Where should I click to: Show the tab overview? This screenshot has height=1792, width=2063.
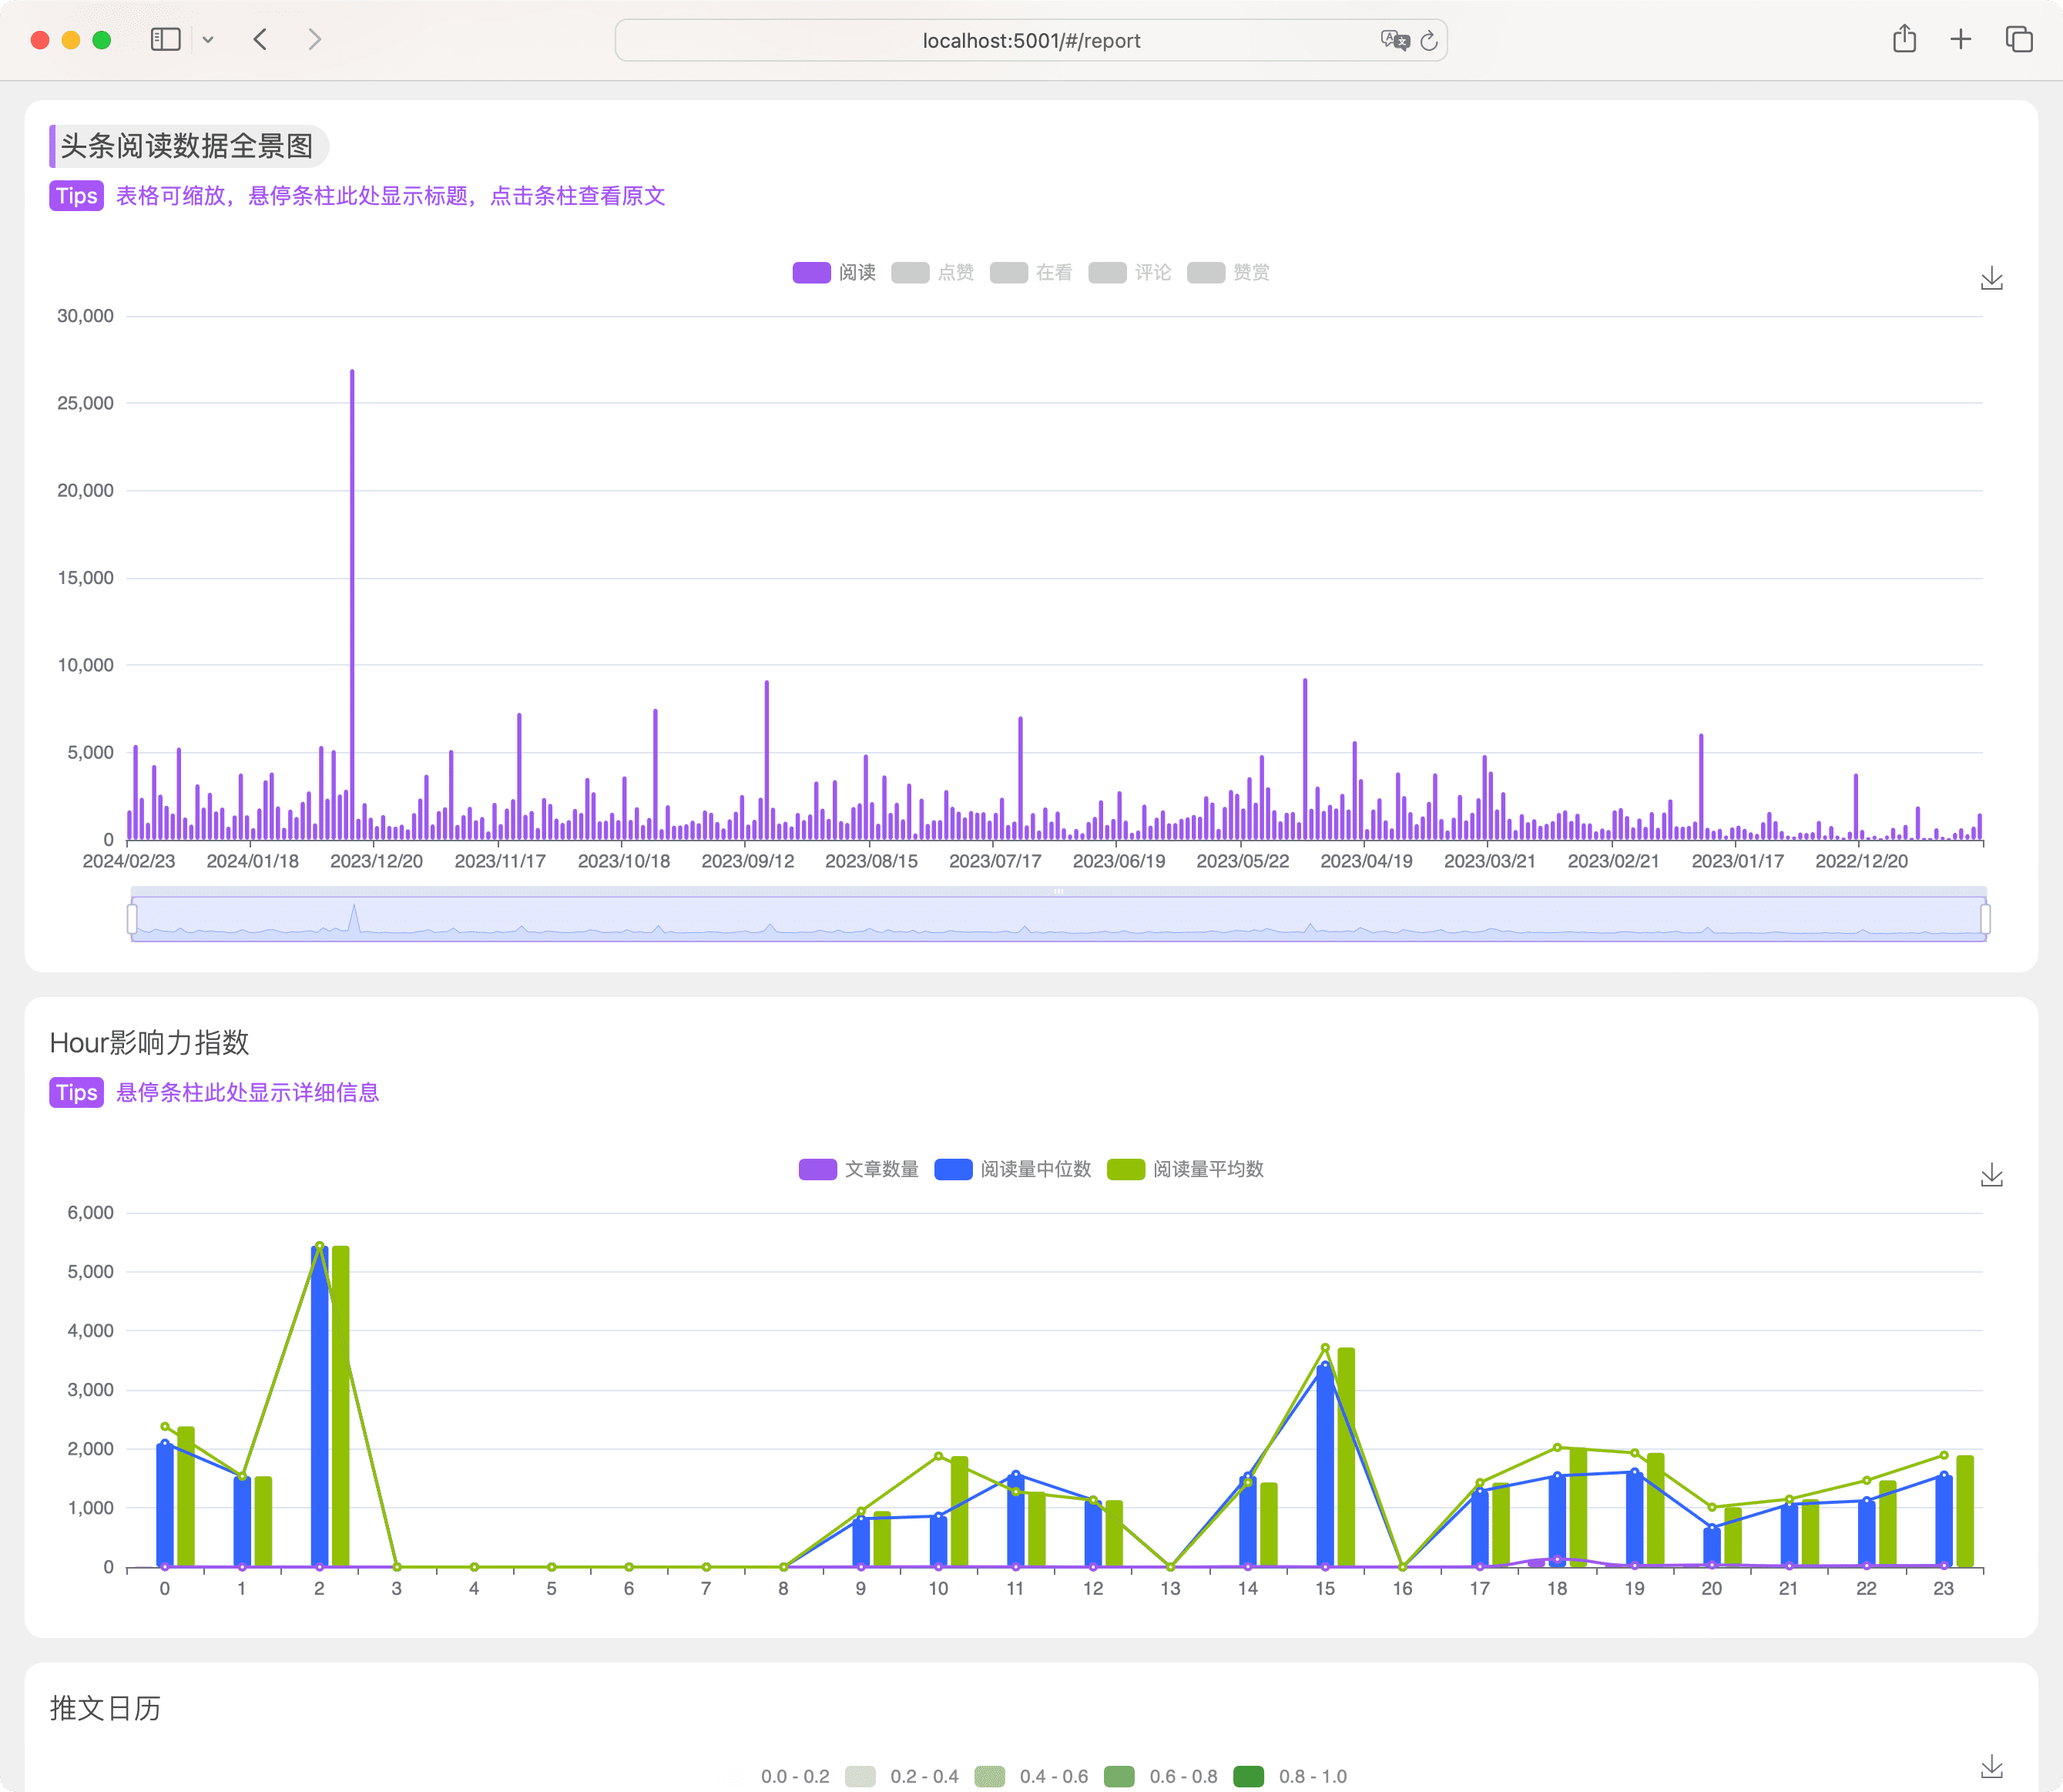pyautogui.click(x=2018, y=40)
